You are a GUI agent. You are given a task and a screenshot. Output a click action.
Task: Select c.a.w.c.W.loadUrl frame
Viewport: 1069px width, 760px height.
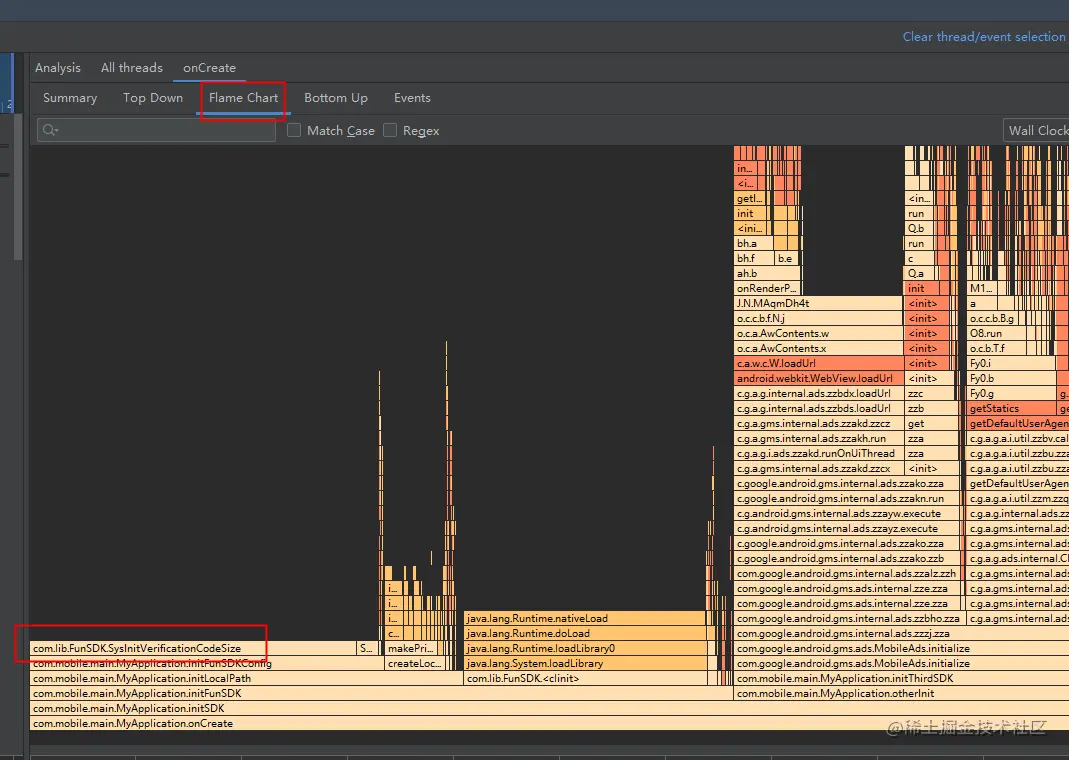coord(818,363)
